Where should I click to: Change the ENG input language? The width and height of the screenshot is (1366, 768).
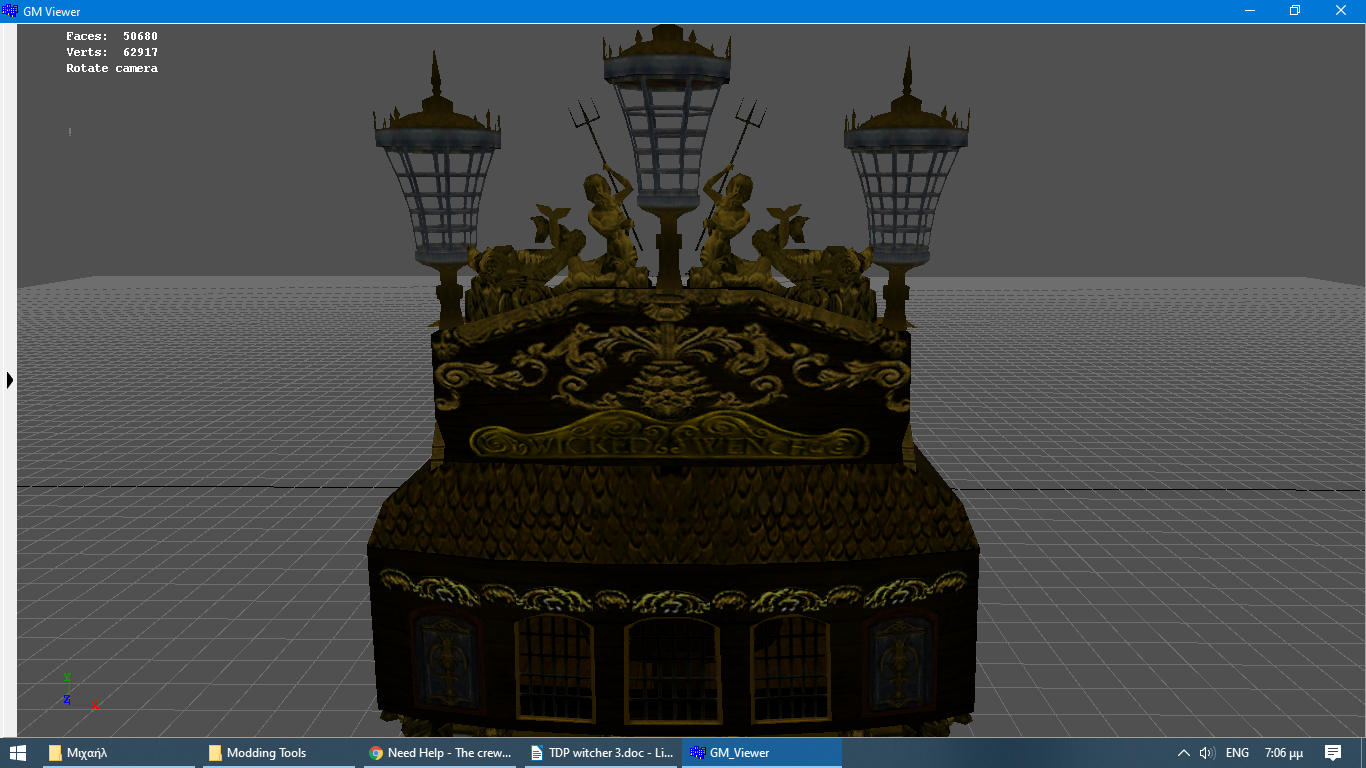[x=1237, y=753]
